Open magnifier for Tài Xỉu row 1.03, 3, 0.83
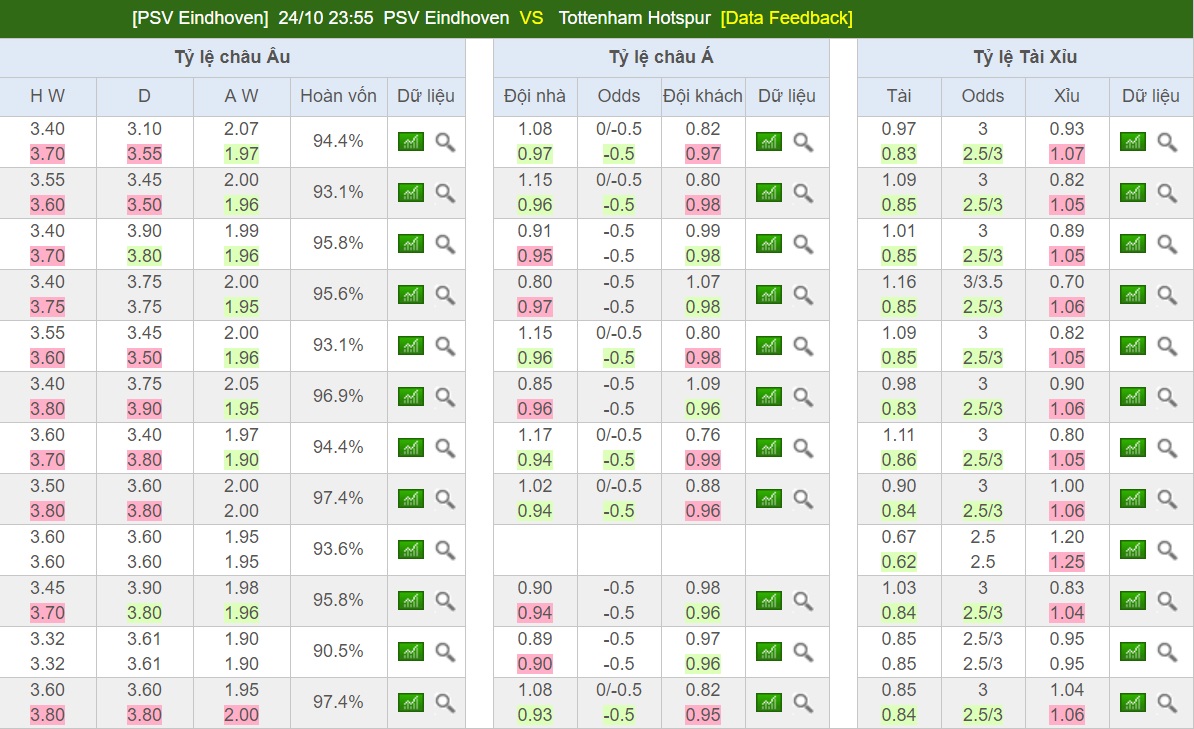The width and height of the screenshot is (1194, 729). pyautogui.click(x=1167, y=601)
